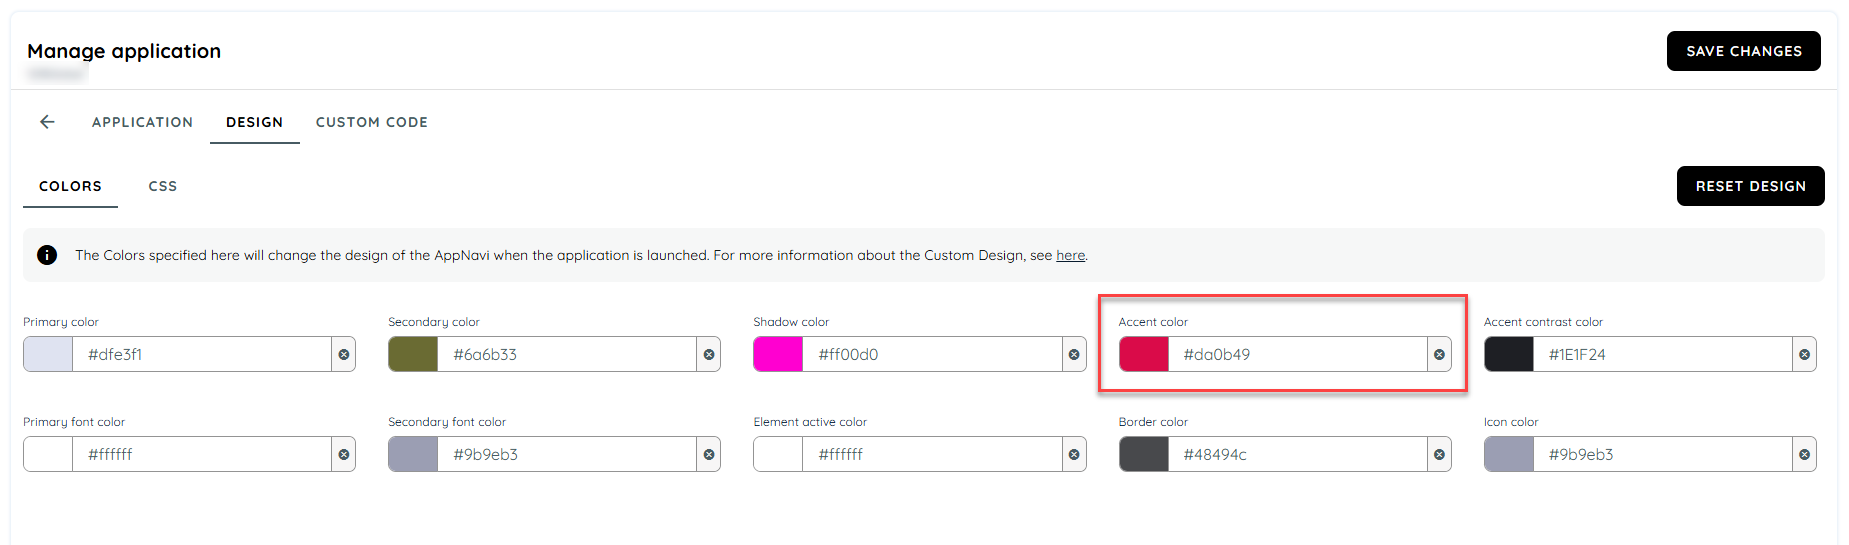1849x545 pixels.
Task: Clear the Accent color value
Action: point(1439,354)
